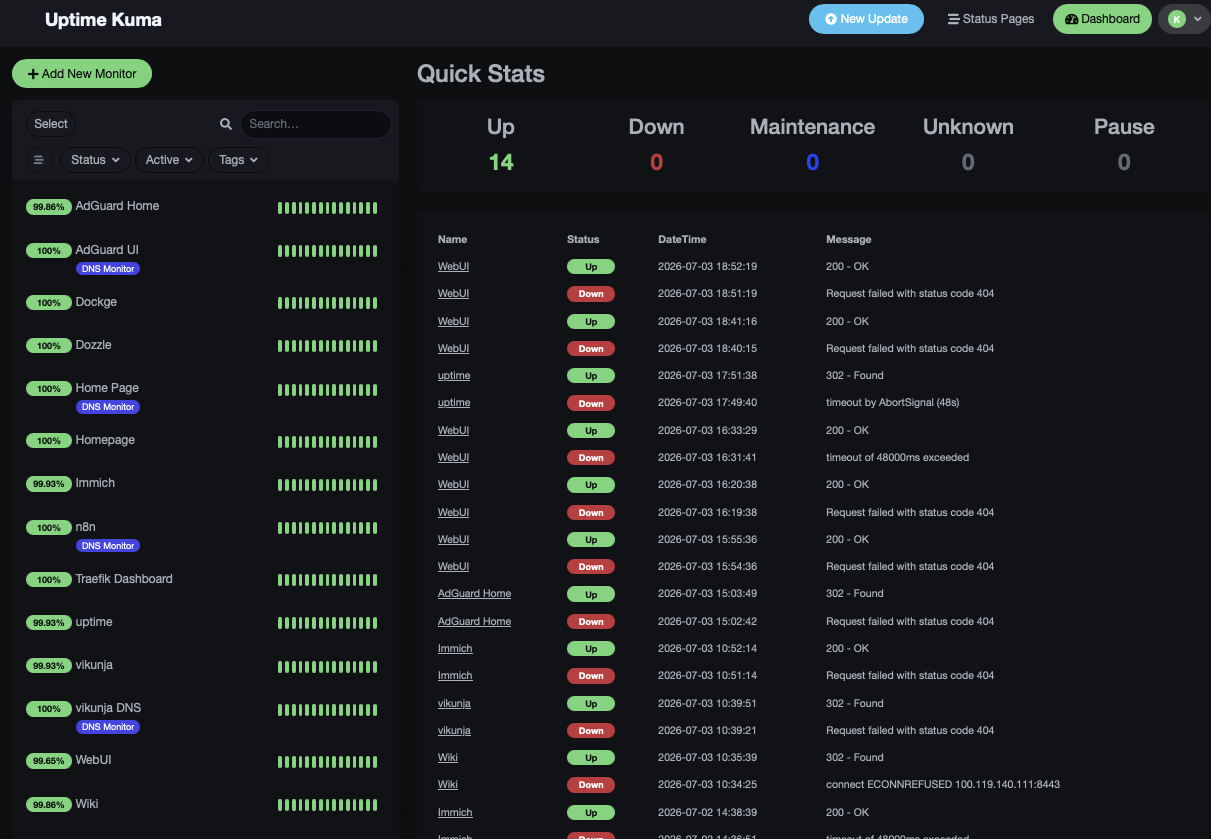Click Add New Monitor button

(82, 74)
